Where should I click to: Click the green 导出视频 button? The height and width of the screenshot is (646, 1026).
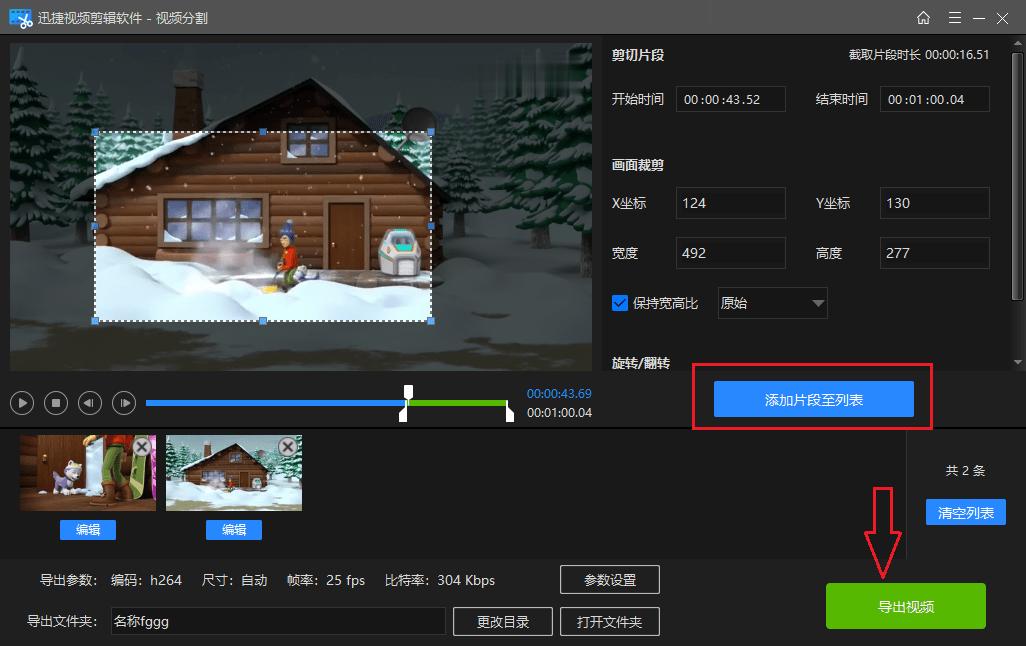(x=906, y=606)
